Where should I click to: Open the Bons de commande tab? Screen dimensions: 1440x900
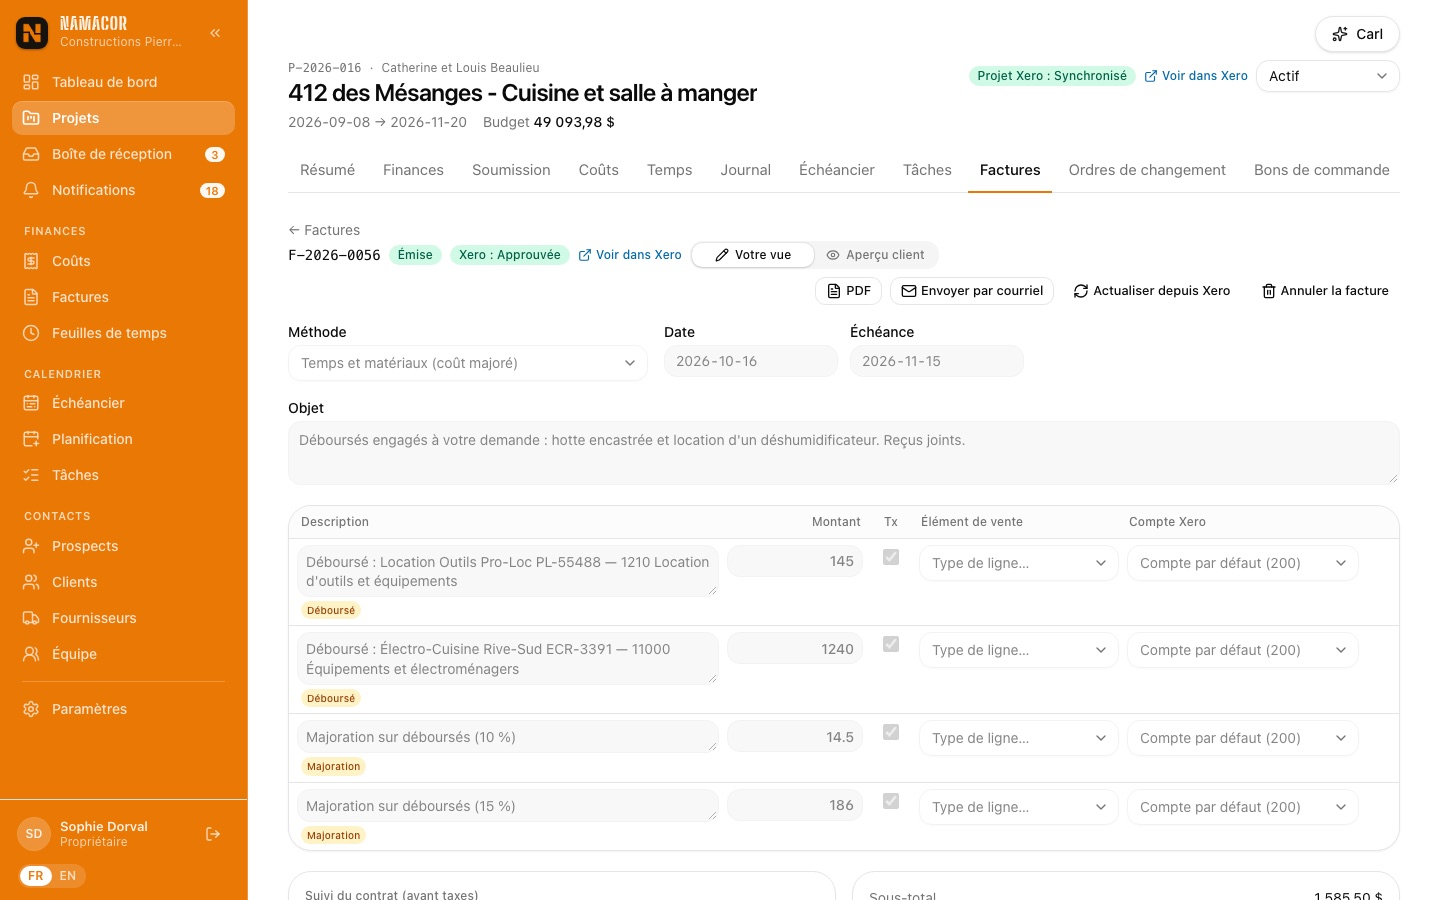coord(1322,170)
